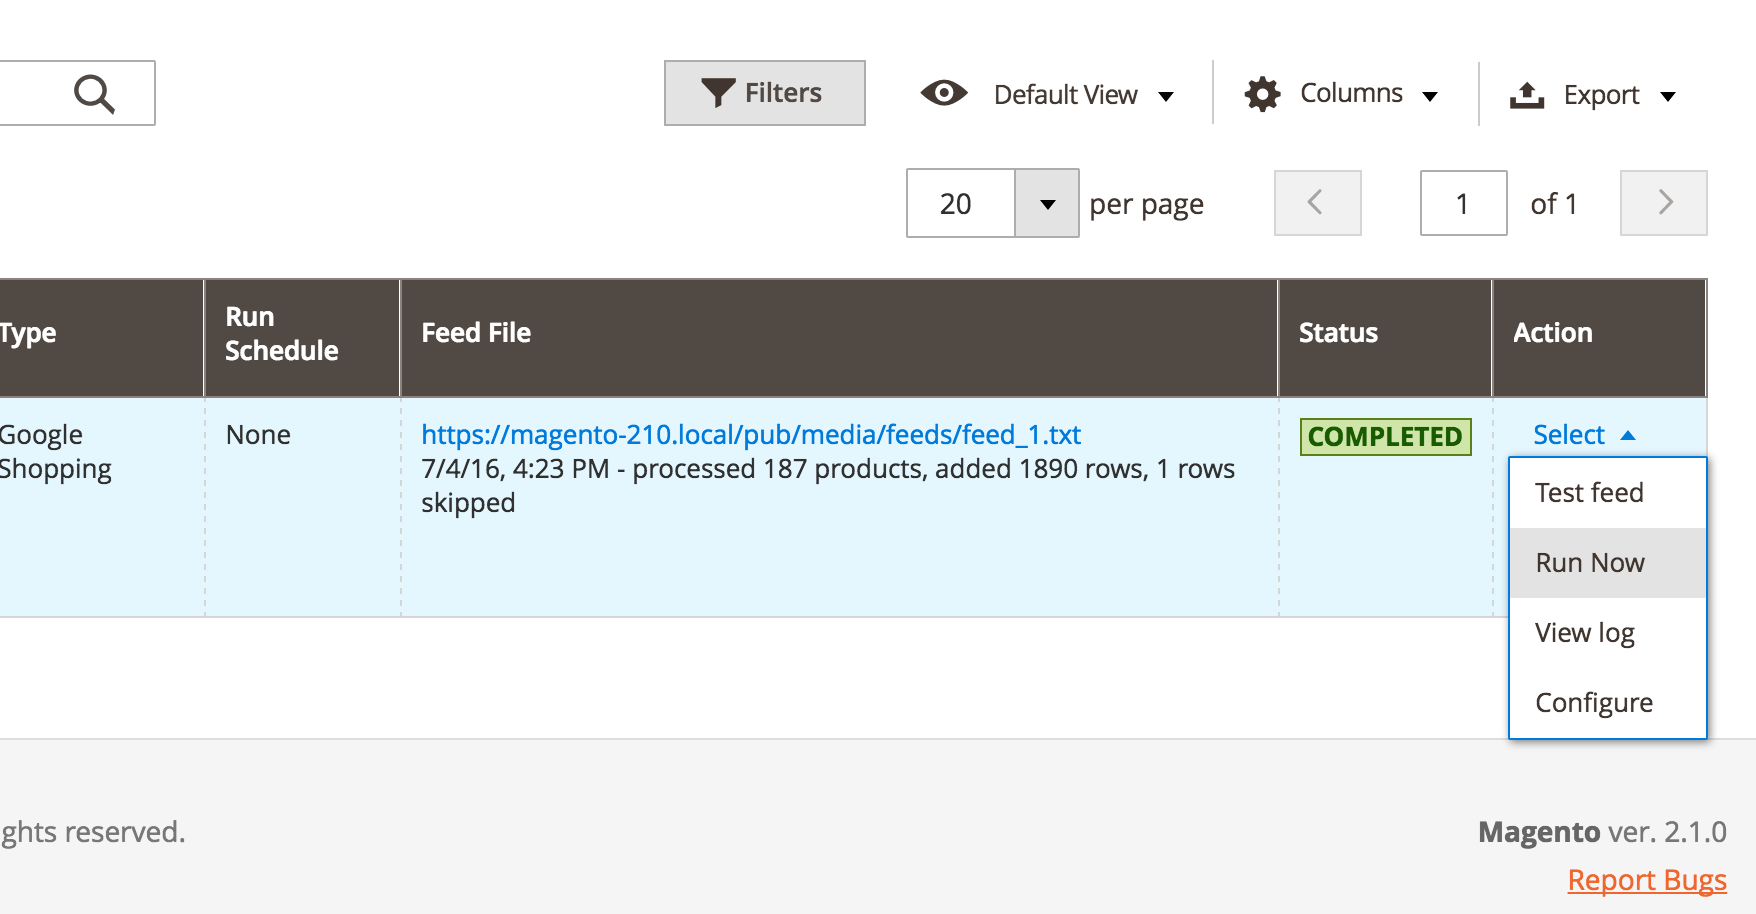Image resolution: width=1756 pixels, height=914 pixels.
Task: Click the Action column header
Action: (x=1599, y=338)
